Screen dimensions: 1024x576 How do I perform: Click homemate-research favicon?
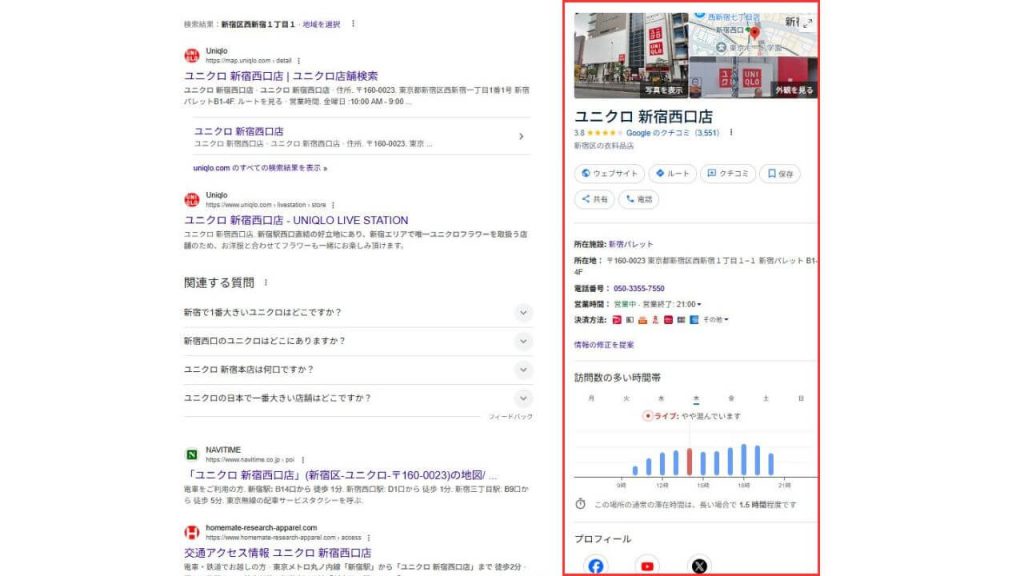pos(191,532)
